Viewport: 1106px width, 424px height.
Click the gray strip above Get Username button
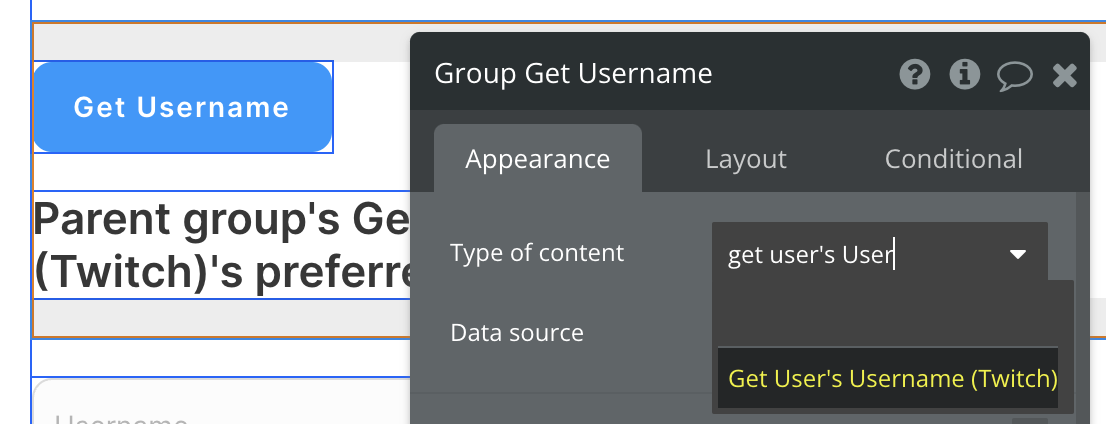[x=220, y=43]
